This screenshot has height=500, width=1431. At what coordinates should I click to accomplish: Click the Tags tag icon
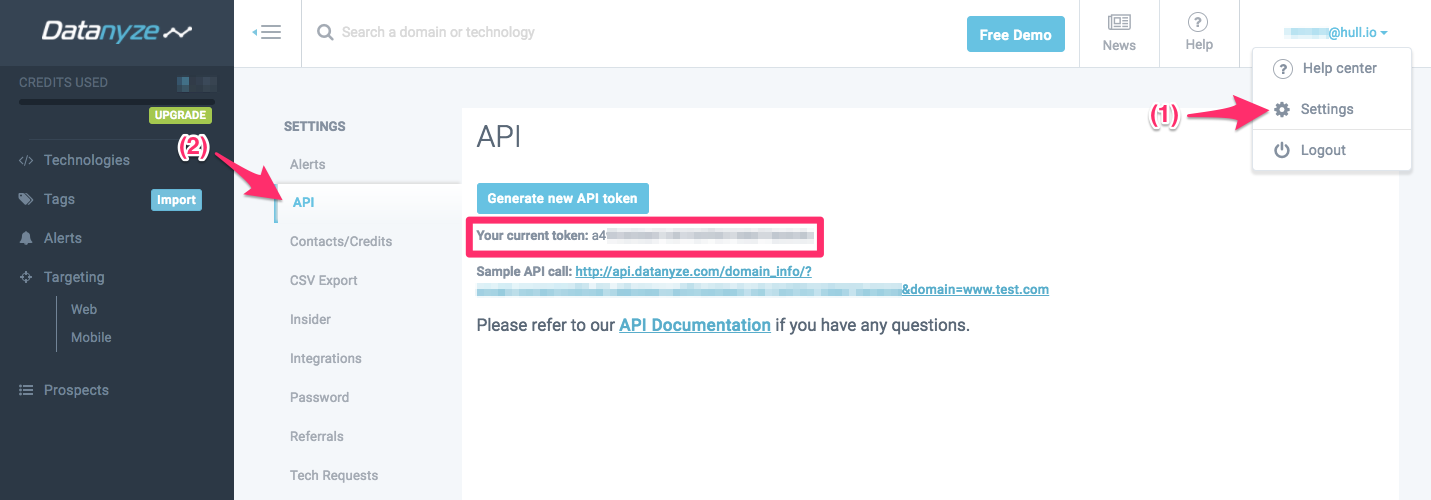point(26,199)
